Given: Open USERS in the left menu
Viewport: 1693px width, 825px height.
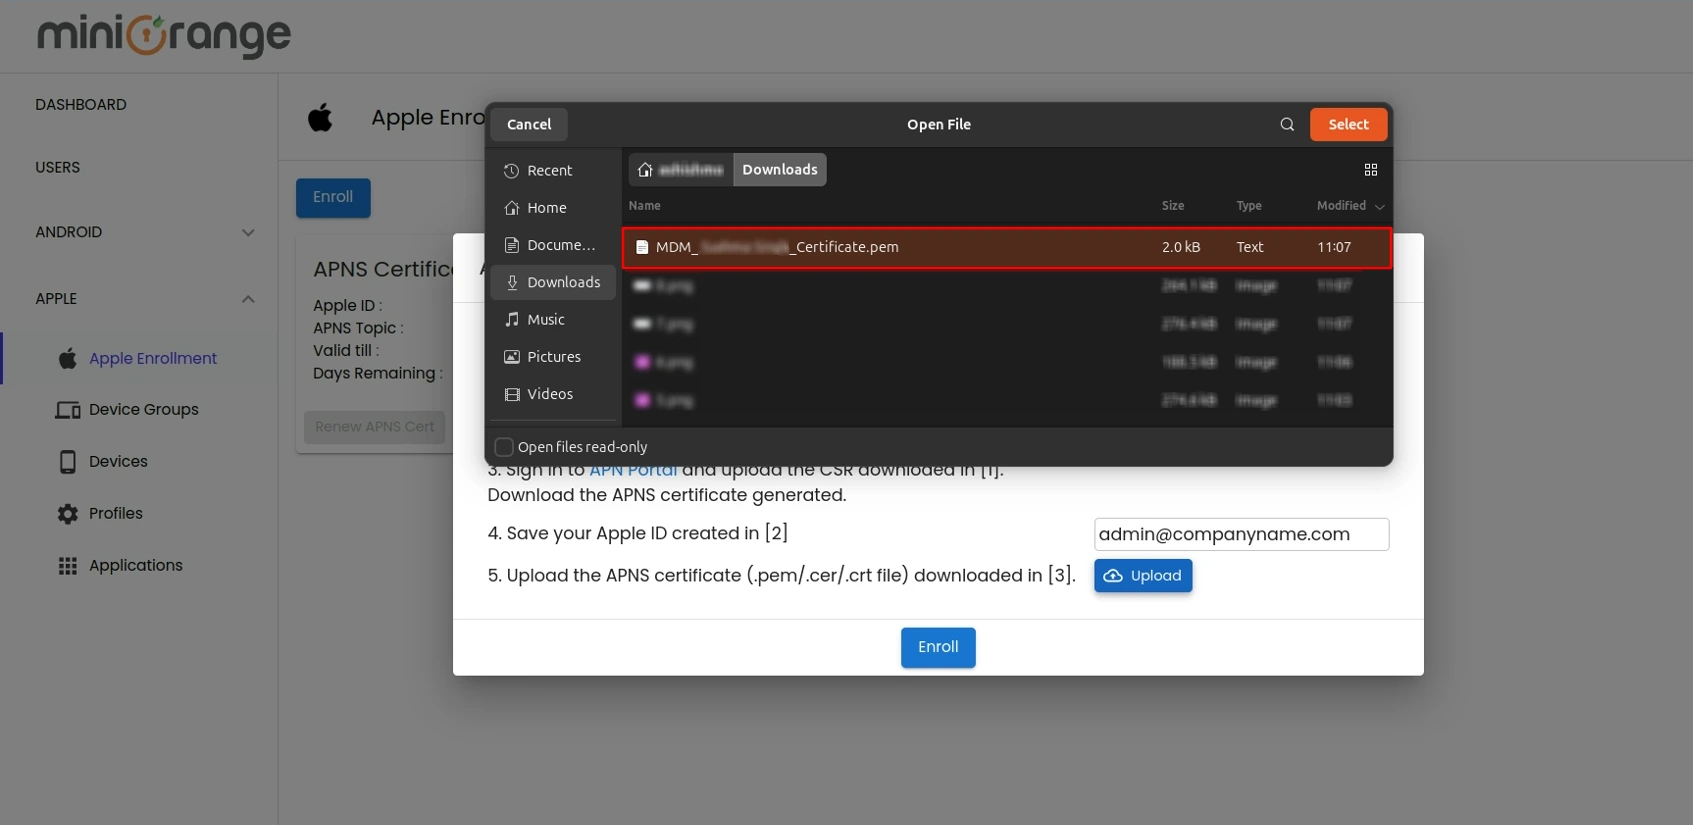Looking at the screenshot, I should coord(57,168).
